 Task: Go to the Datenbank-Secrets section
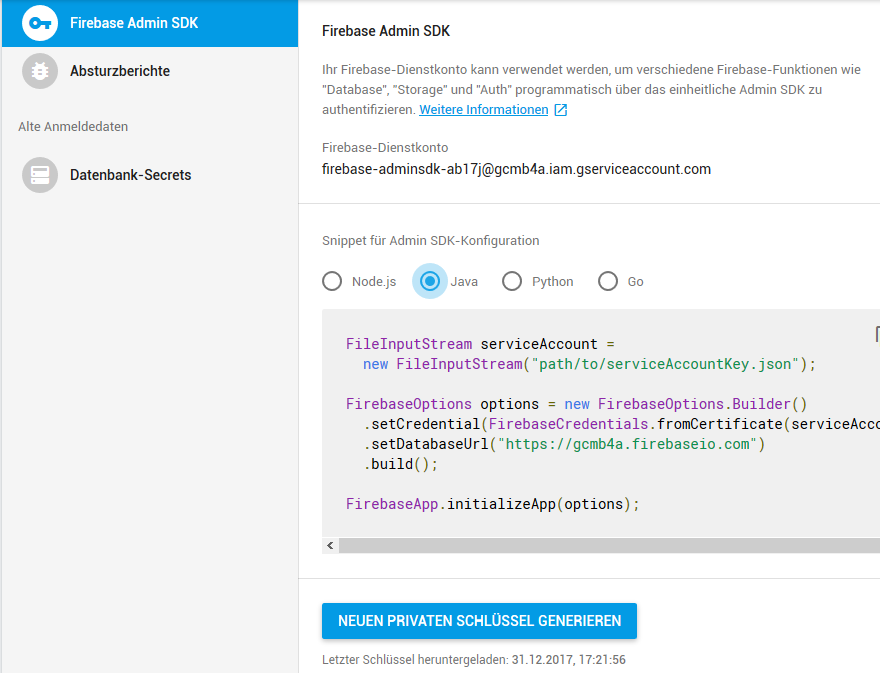(x=130, y=175)
